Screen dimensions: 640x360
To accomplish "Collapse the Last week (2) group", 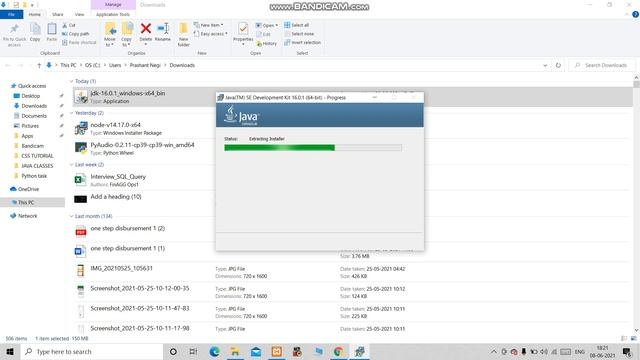I will click(71, 164).
